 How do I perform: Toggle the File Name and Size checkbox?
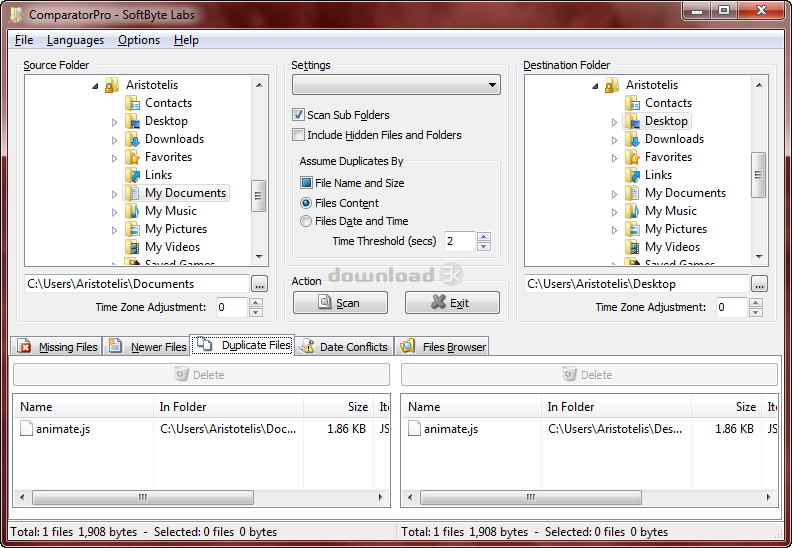point(306,183)
